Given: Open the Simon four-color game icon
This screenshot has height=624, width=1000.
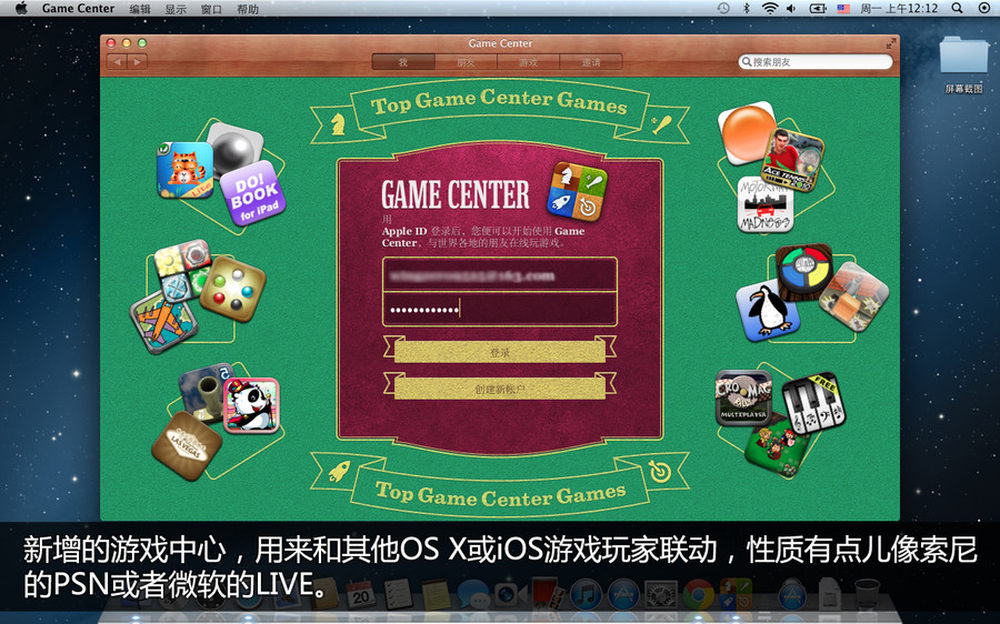Looking at the screenshot, I should tap(804, 272).
